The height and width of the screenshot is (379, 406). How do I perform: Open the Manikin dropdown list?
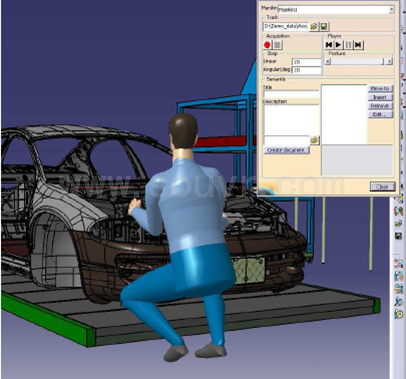(392, 10)
